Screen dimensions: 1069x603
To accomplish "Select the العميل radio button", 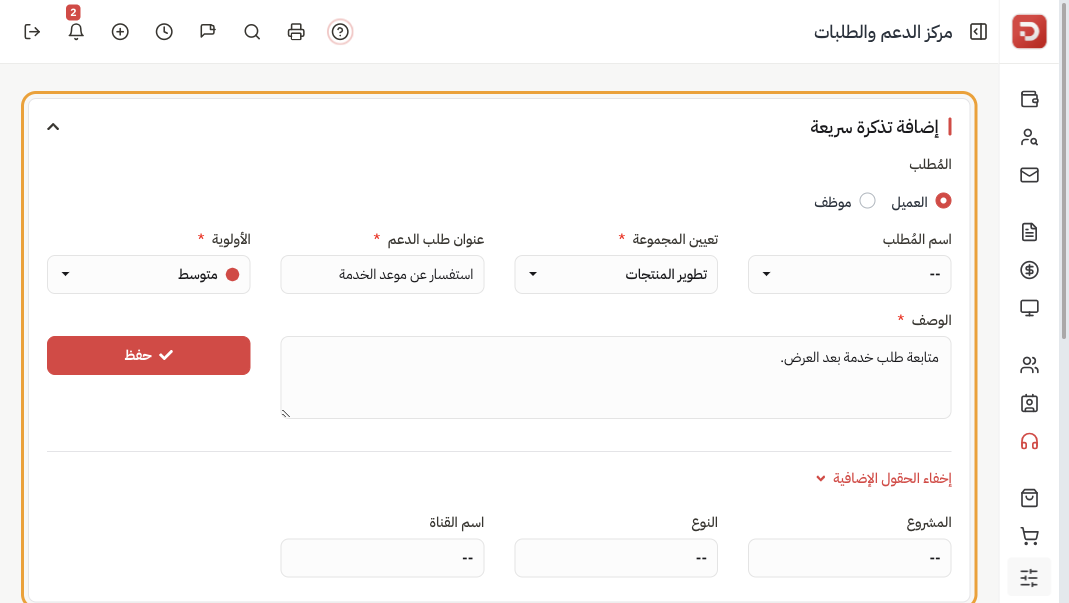I will coord(944,201).
